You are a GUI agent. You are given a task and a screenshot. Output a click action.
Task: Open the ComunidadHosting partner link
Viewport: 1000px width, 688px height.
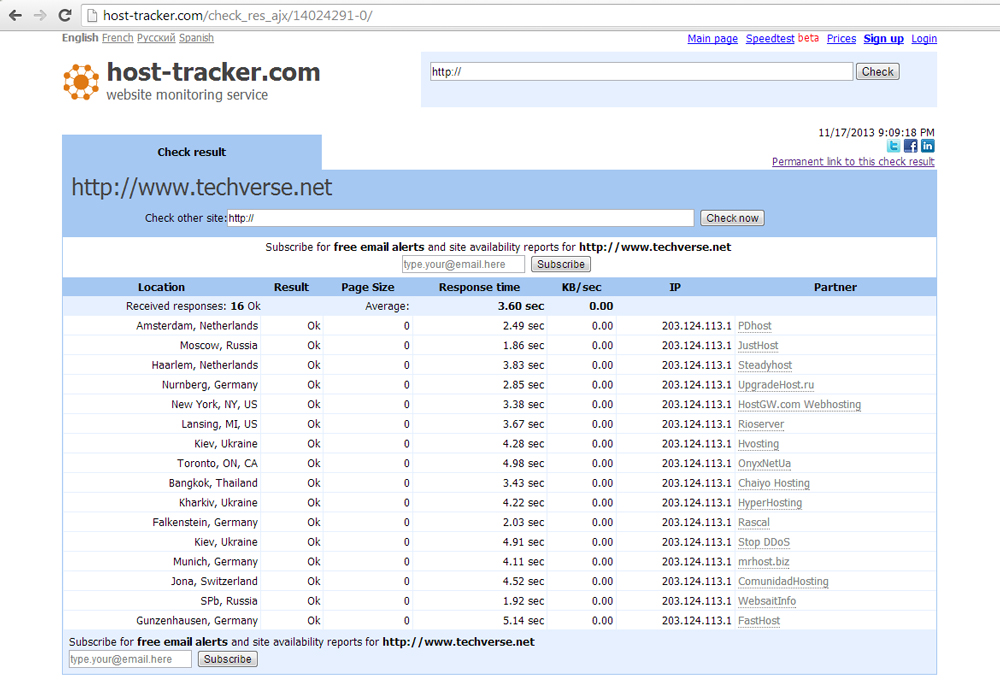click(x=783, y=582)
